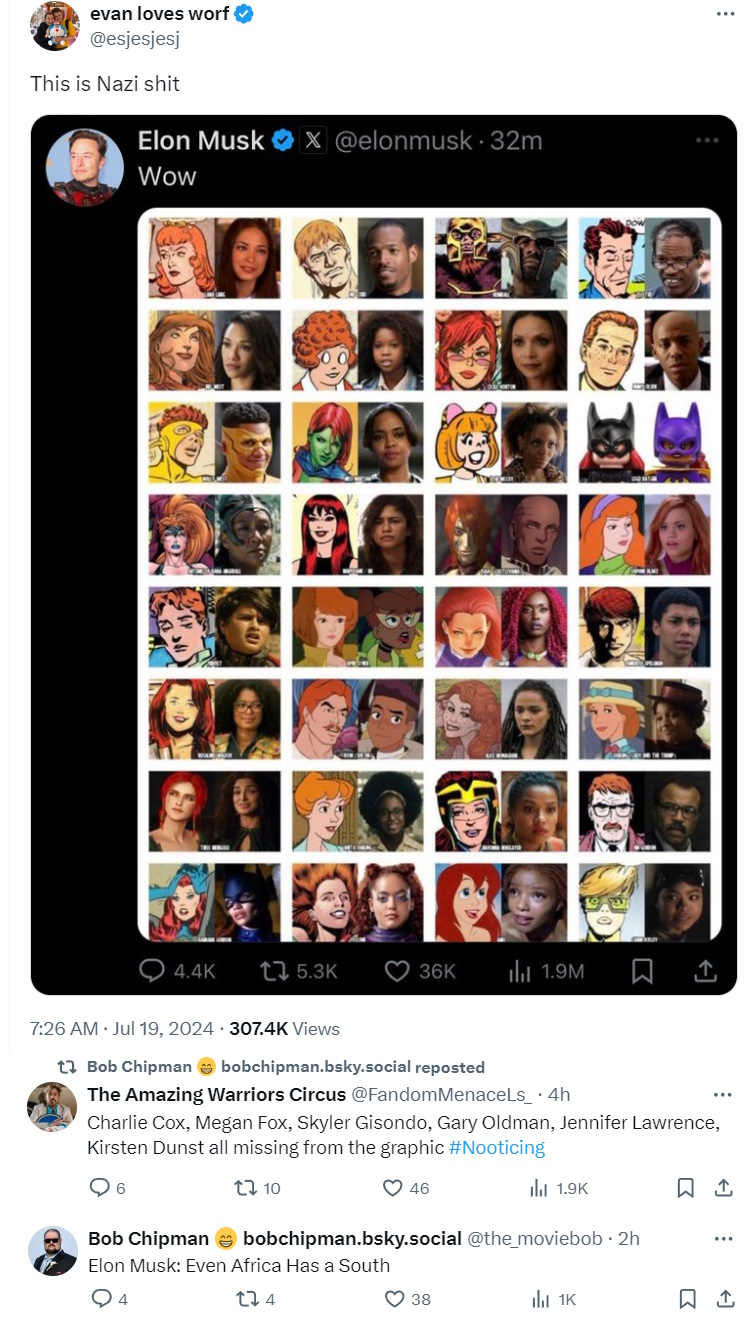Bookmark the quoted Elon Musk post
This screenshot has height=1325, width=747.
[642, 969]
